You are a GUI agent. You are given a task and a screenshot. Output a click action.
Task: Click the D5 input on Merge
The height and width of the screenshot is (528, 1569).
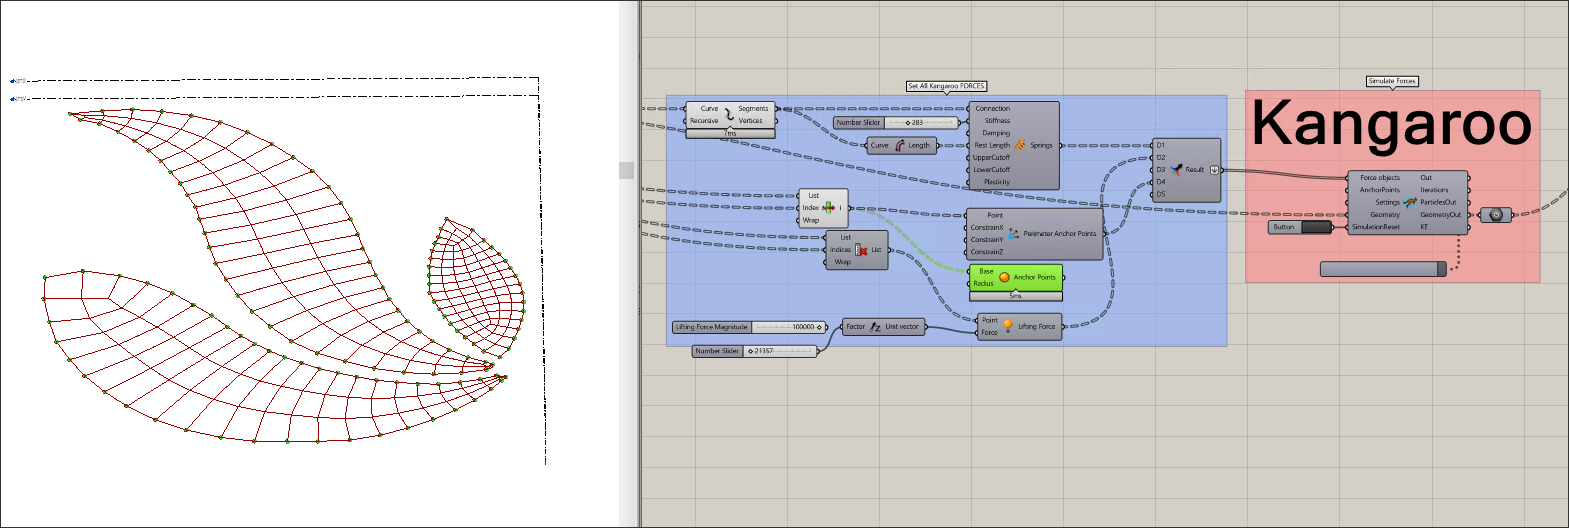coord(1161,194)
